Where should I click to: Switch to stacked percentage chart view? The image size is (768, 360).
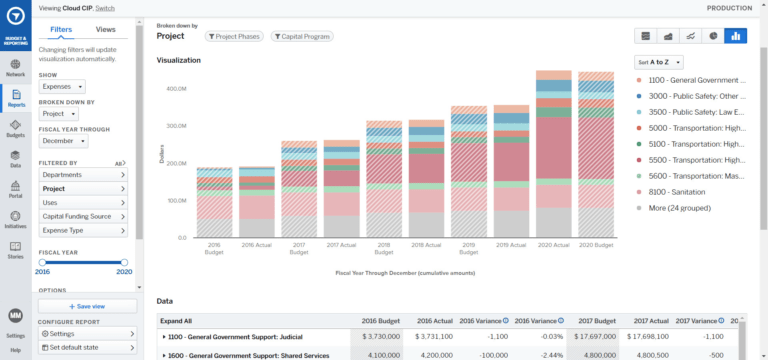646,36
